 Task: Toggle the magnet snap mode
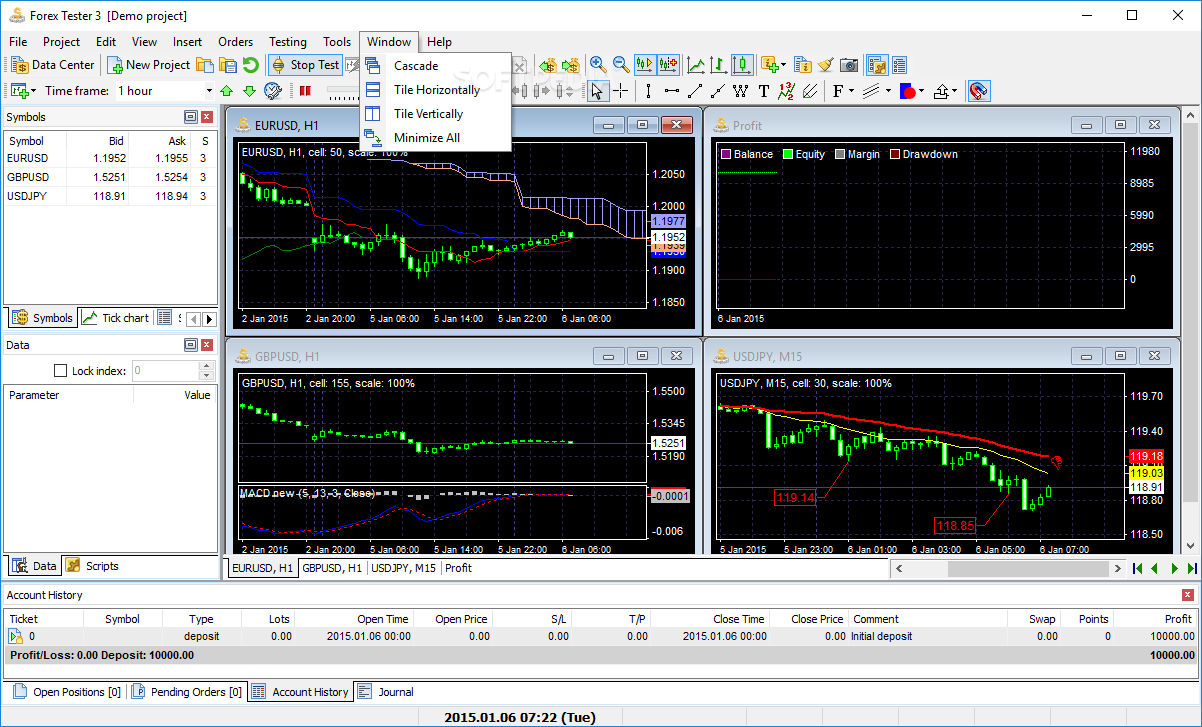[979, 91]
